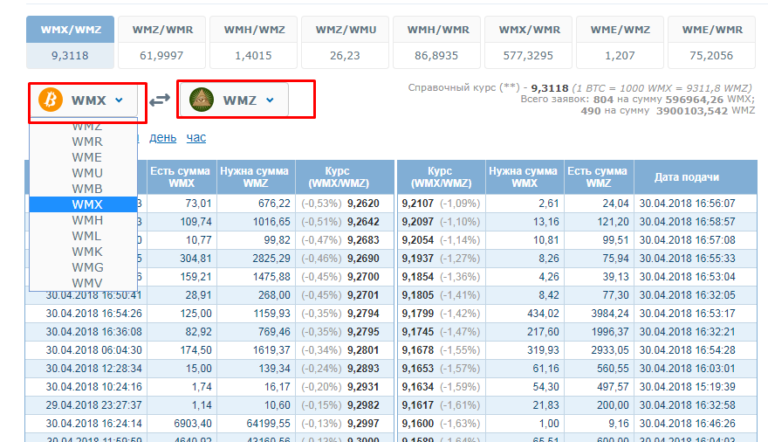Swap currencies with the double-arrow icon
This screenshot has width=768, height=442.
click(x=160, y=101)
